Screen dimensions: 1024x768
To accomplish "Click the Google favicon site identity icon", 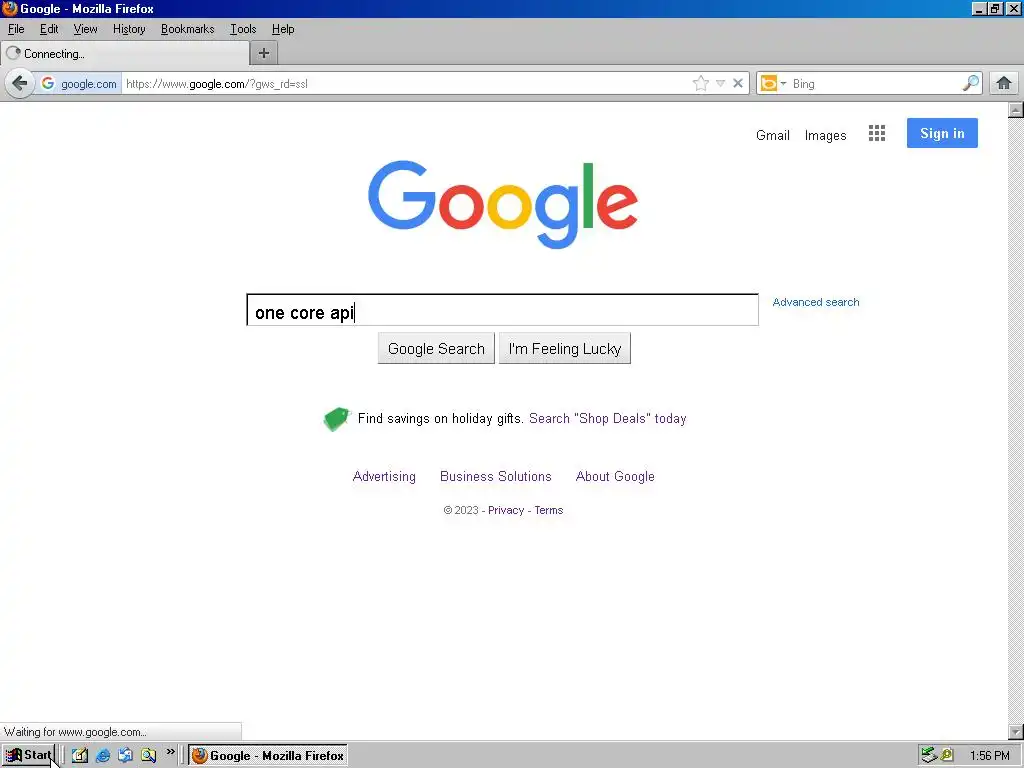I will 48,84.
